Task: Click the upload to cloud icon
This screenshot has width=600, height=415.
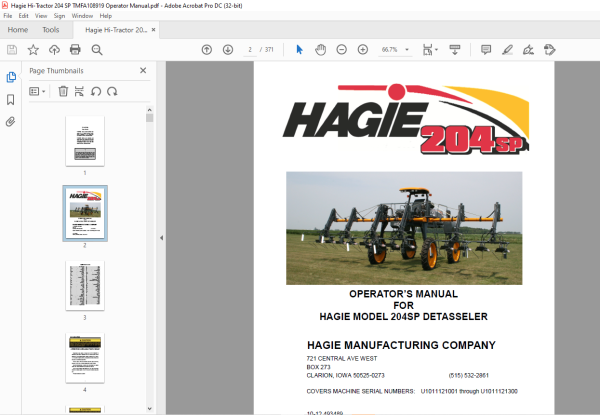Action: tap(54, 50)
